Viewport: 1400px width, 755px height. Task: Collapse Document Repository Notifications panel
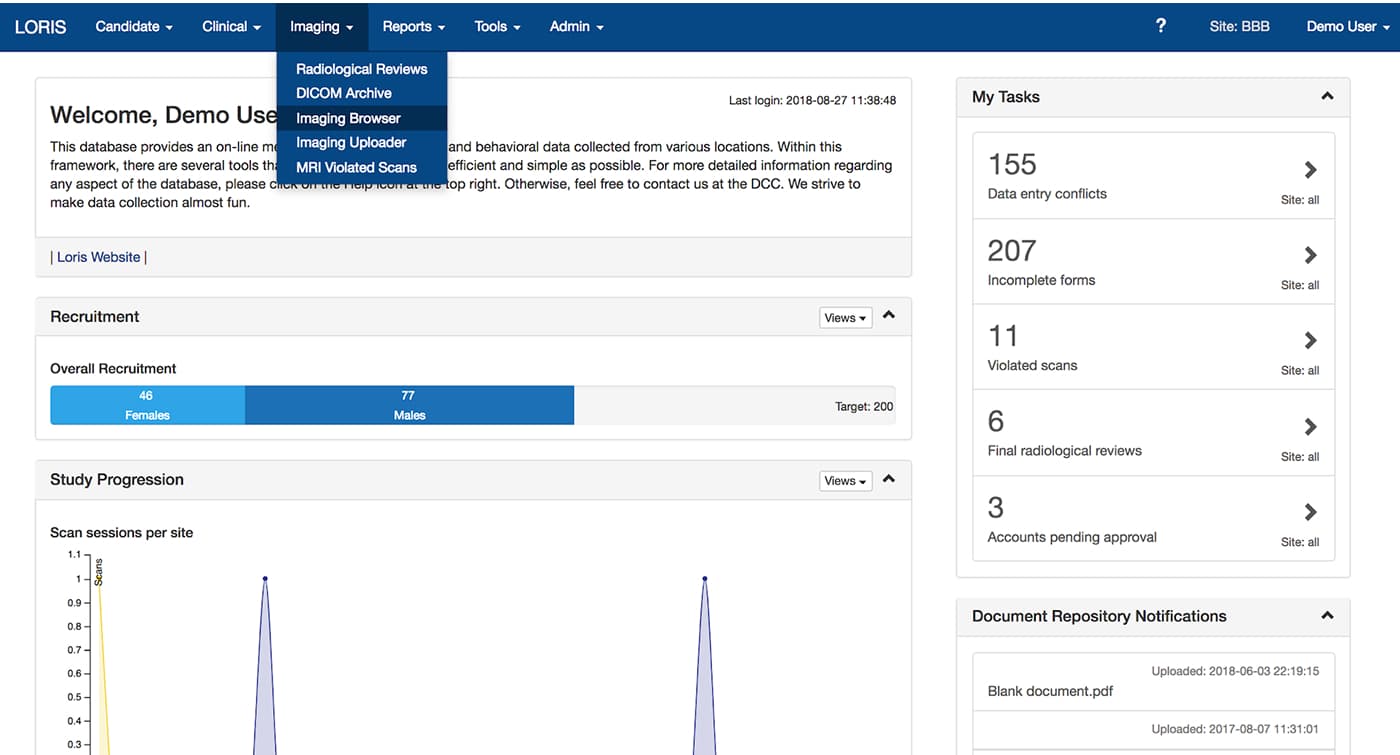pyautogui.click(x=1327, y=616)
